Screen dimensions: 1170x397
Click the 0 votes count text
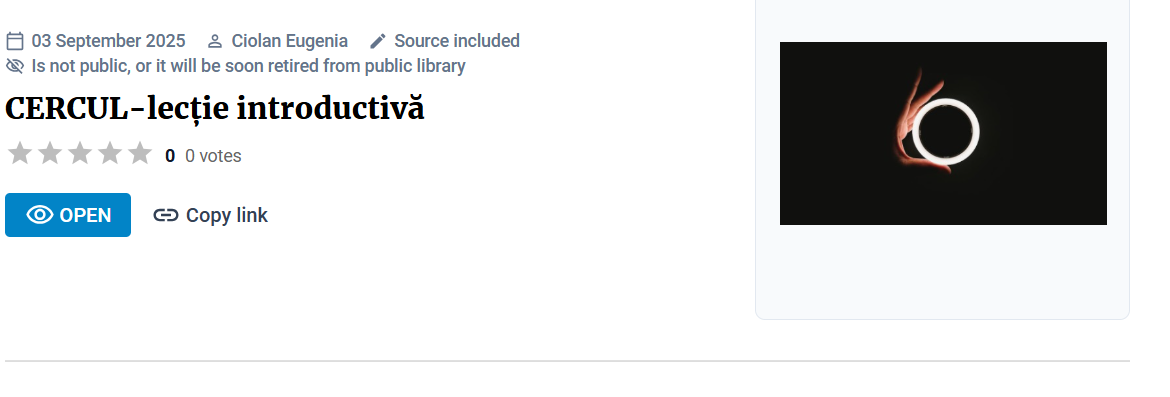click(213, 156)
